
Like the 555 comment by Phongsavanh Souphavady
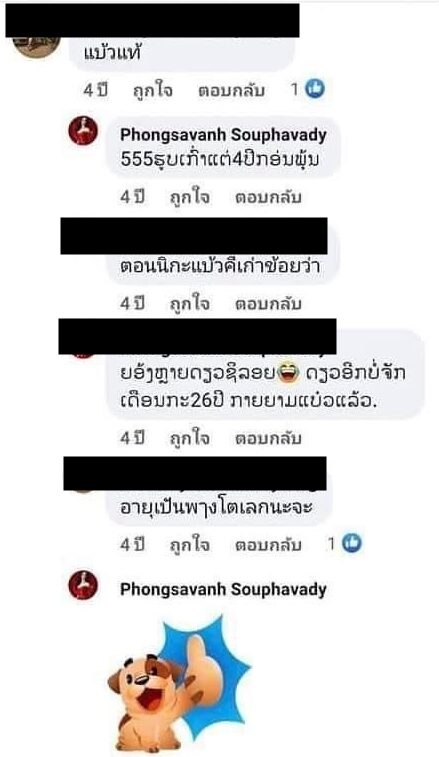pos(190,197)
